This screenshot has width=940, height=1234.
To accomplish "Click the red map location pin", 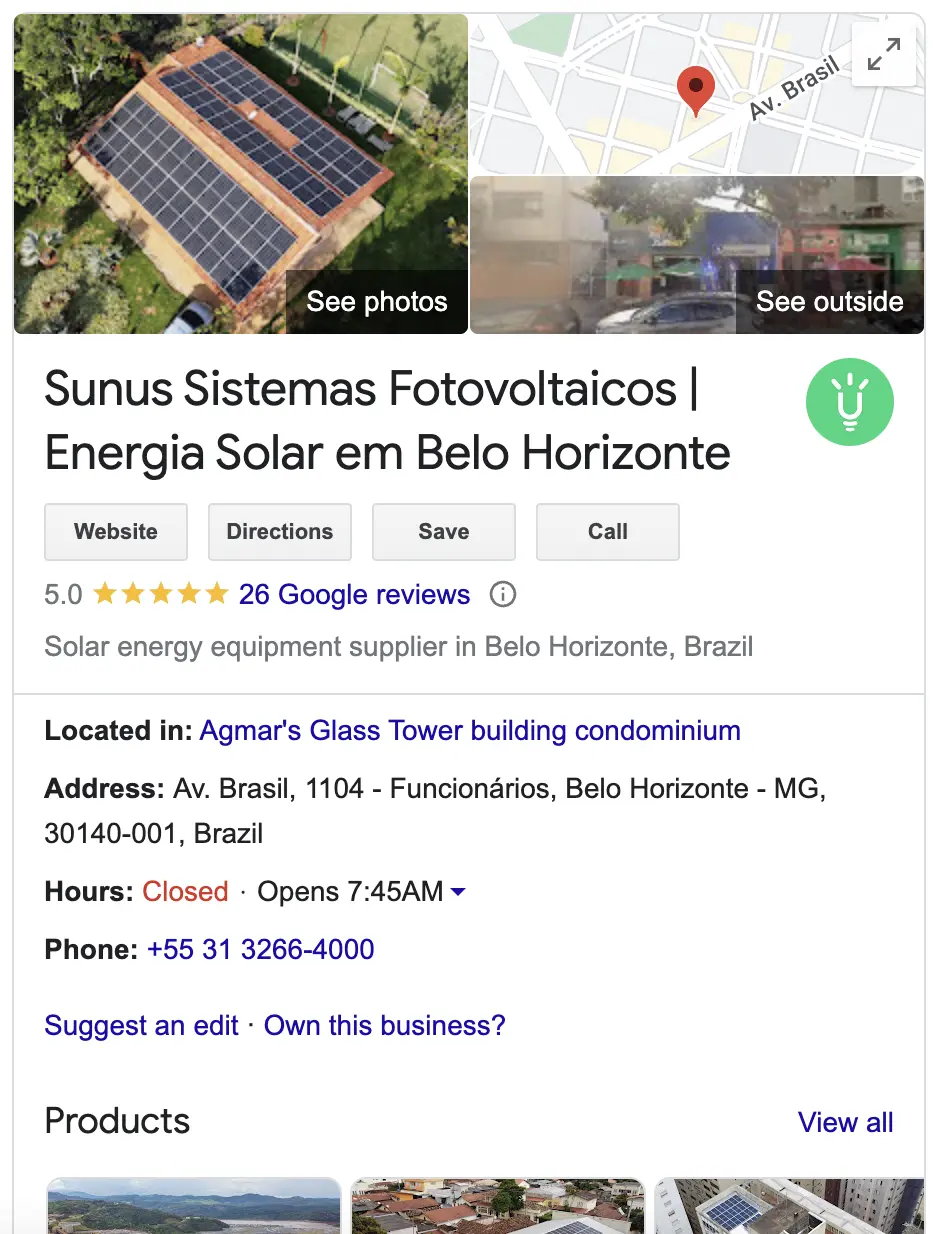I will click(695, 90).
